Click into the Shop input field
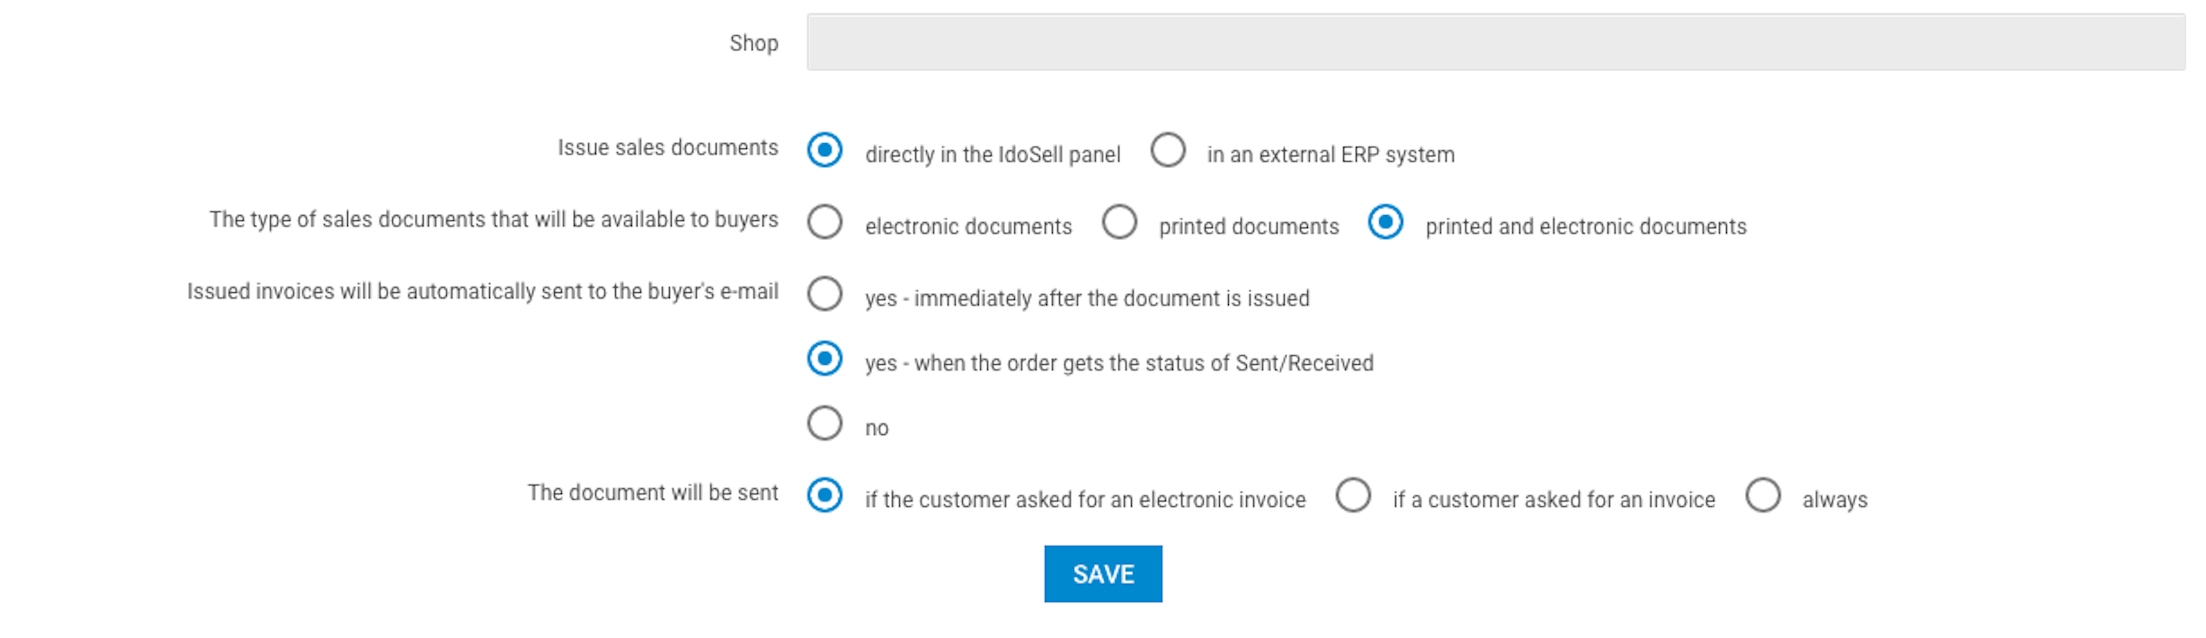2206x638 pixels. (x=1495, y=42)
